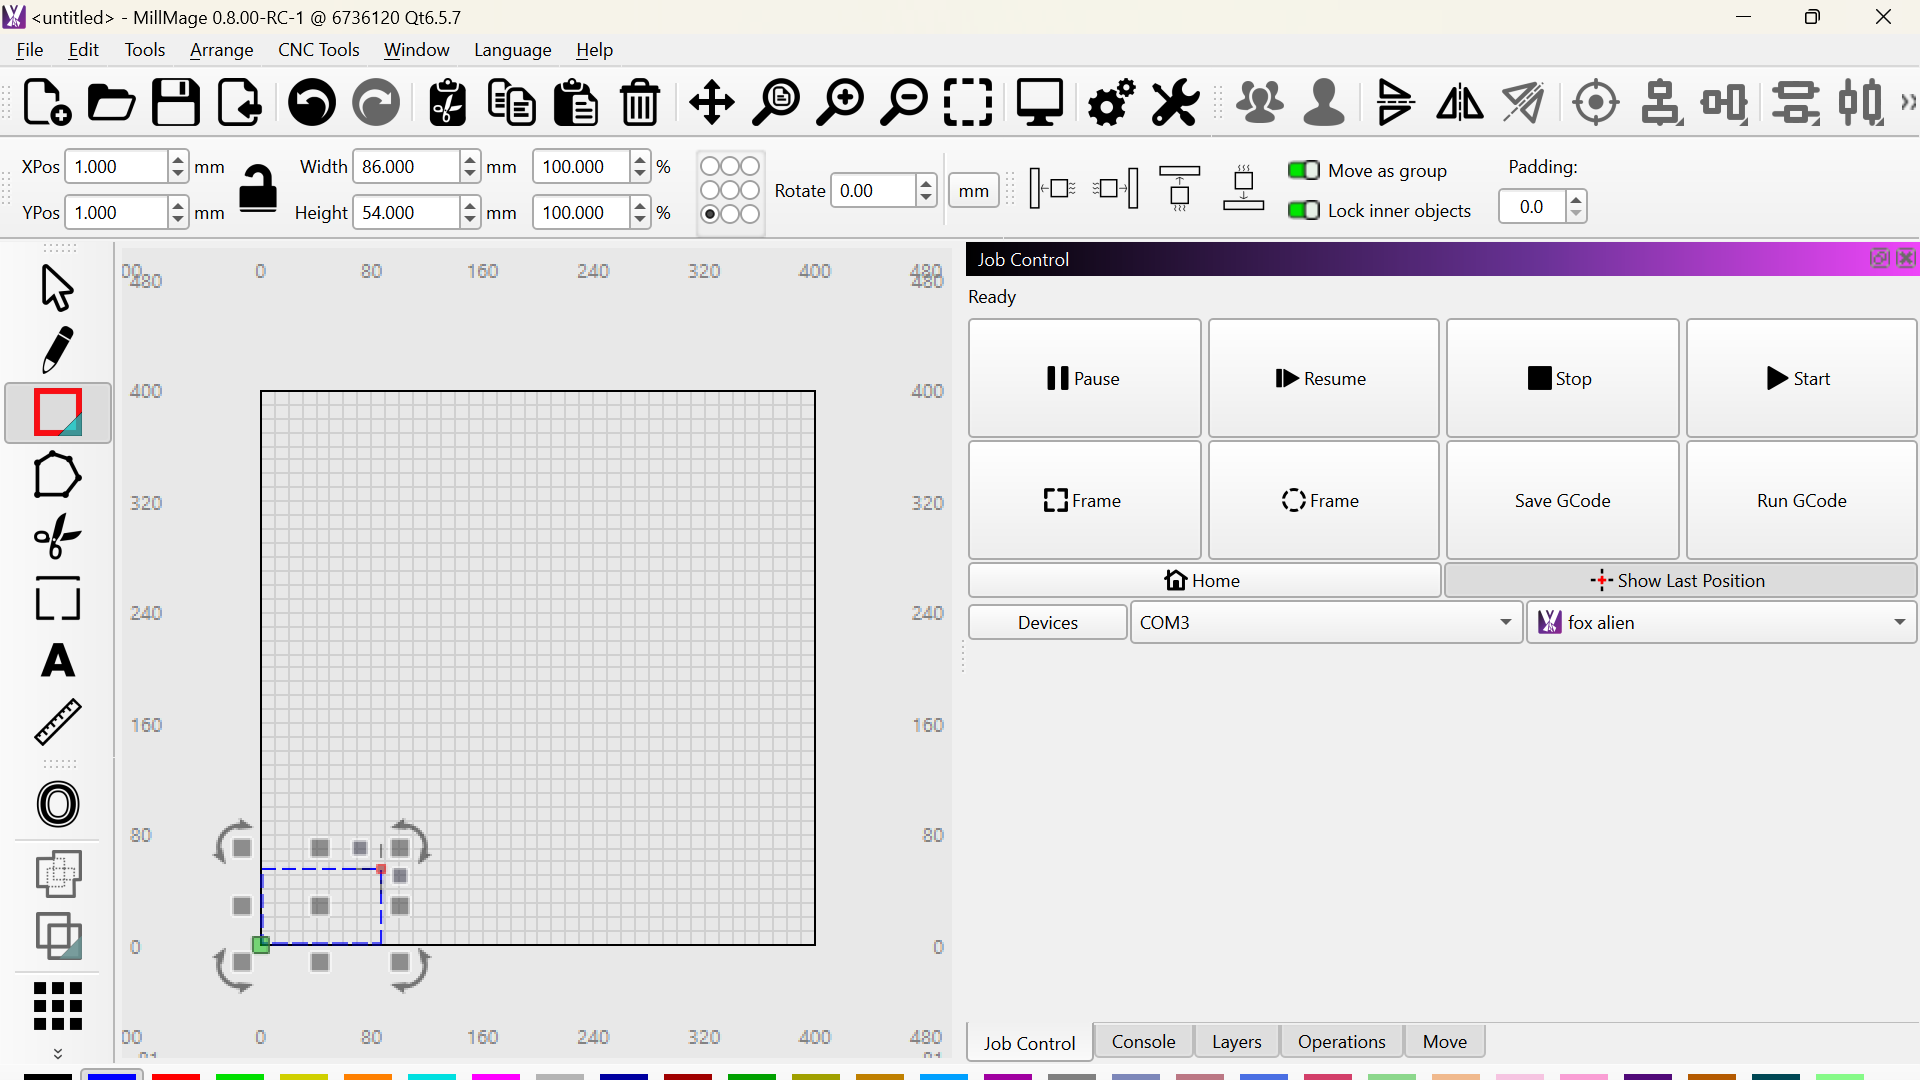Viewport: 1920px width, 1080px height.
Task: Switch to the Layers tab
Action: (1236, 1042)
